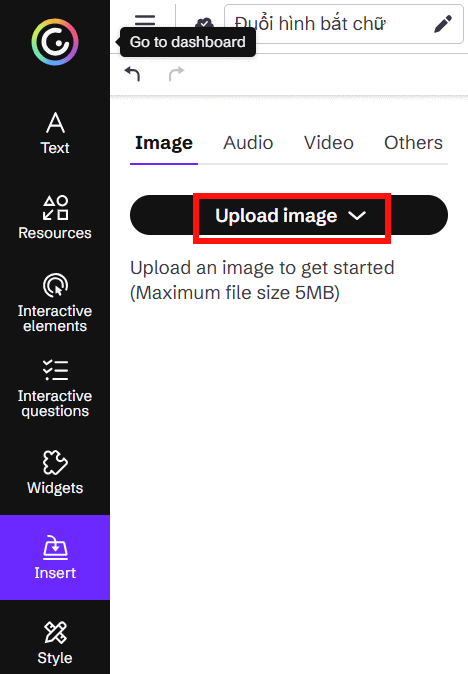Switch to the Audio tab
Screen dimensions: 468x674
pos(248,143)
